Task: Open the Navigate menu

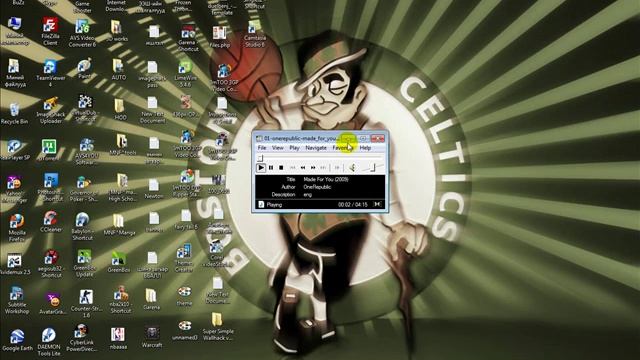Action: click(316, 148)
